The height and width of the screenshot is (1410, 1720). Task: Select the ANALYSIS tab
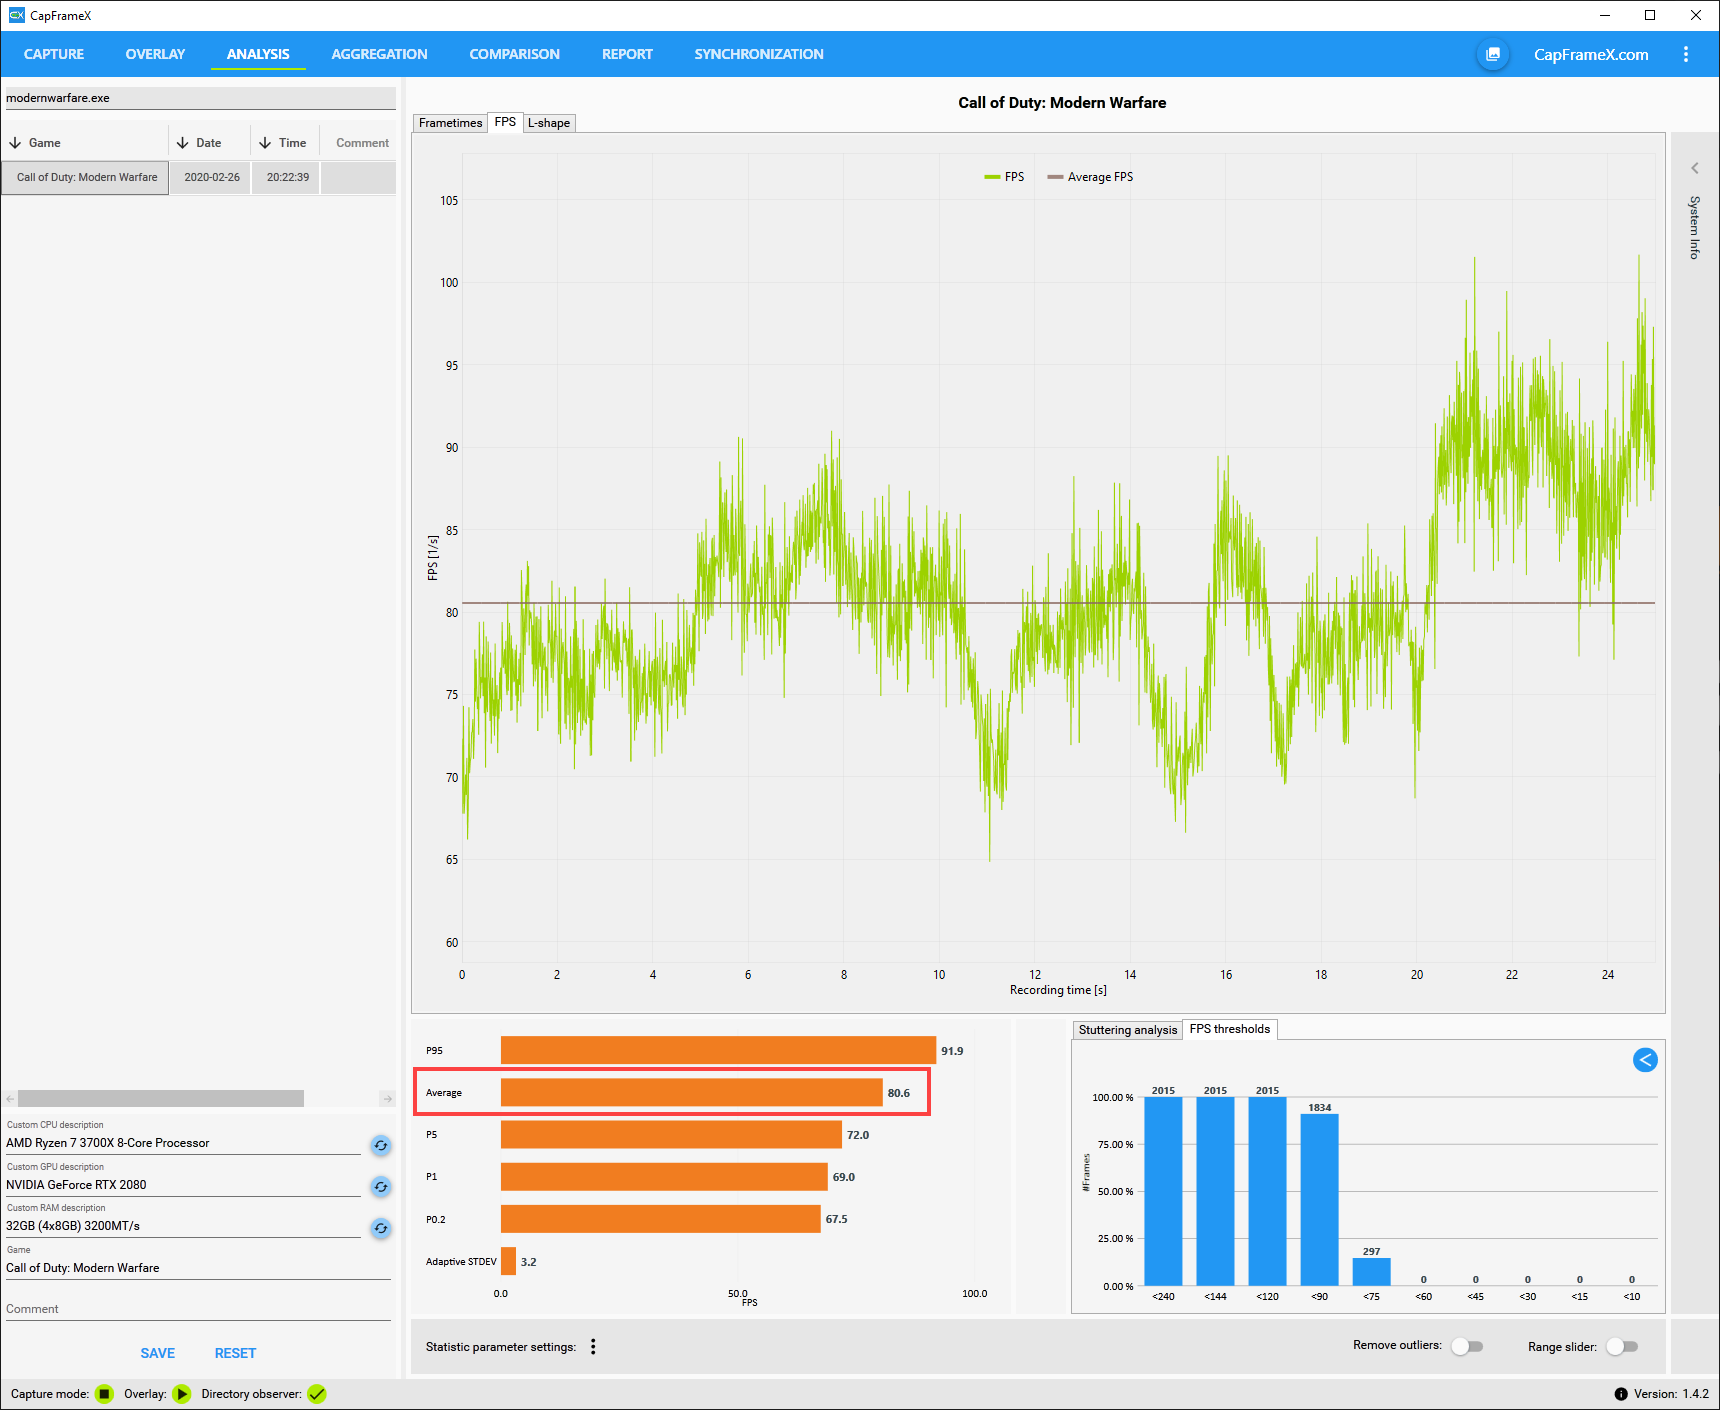point(258,54)
